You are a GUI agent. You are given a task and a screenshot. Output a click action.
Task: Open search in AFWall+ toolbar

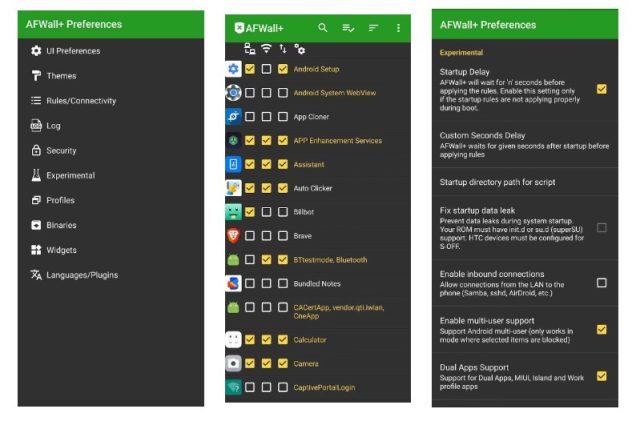click(x=322, y=28)
